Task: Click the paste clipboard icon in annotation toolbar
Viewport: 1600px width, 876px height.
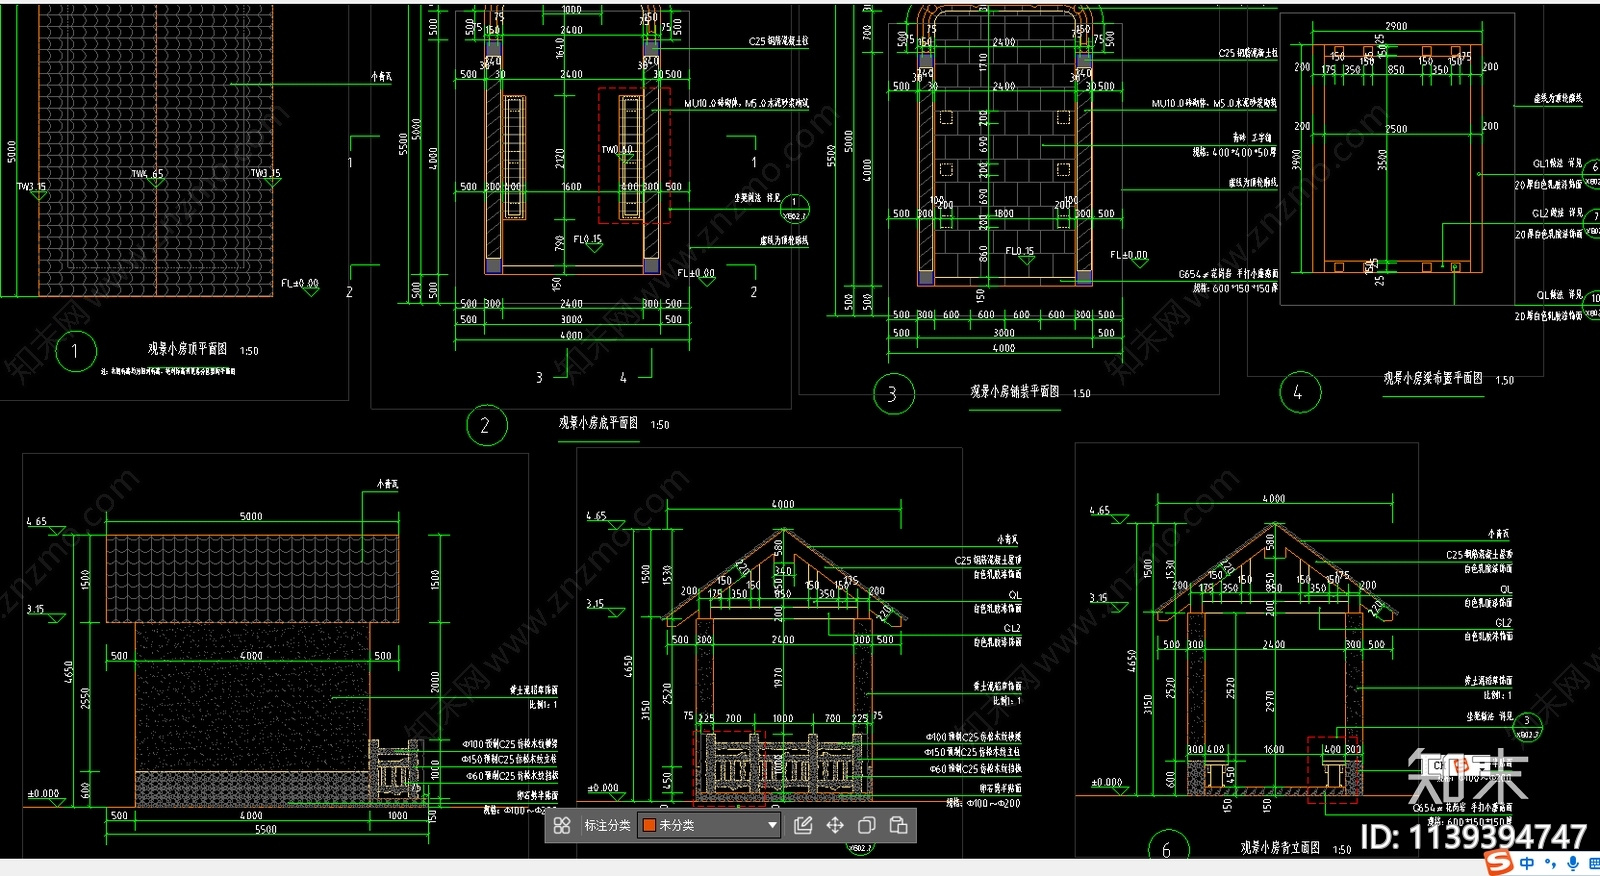Action: coord(899,825)
